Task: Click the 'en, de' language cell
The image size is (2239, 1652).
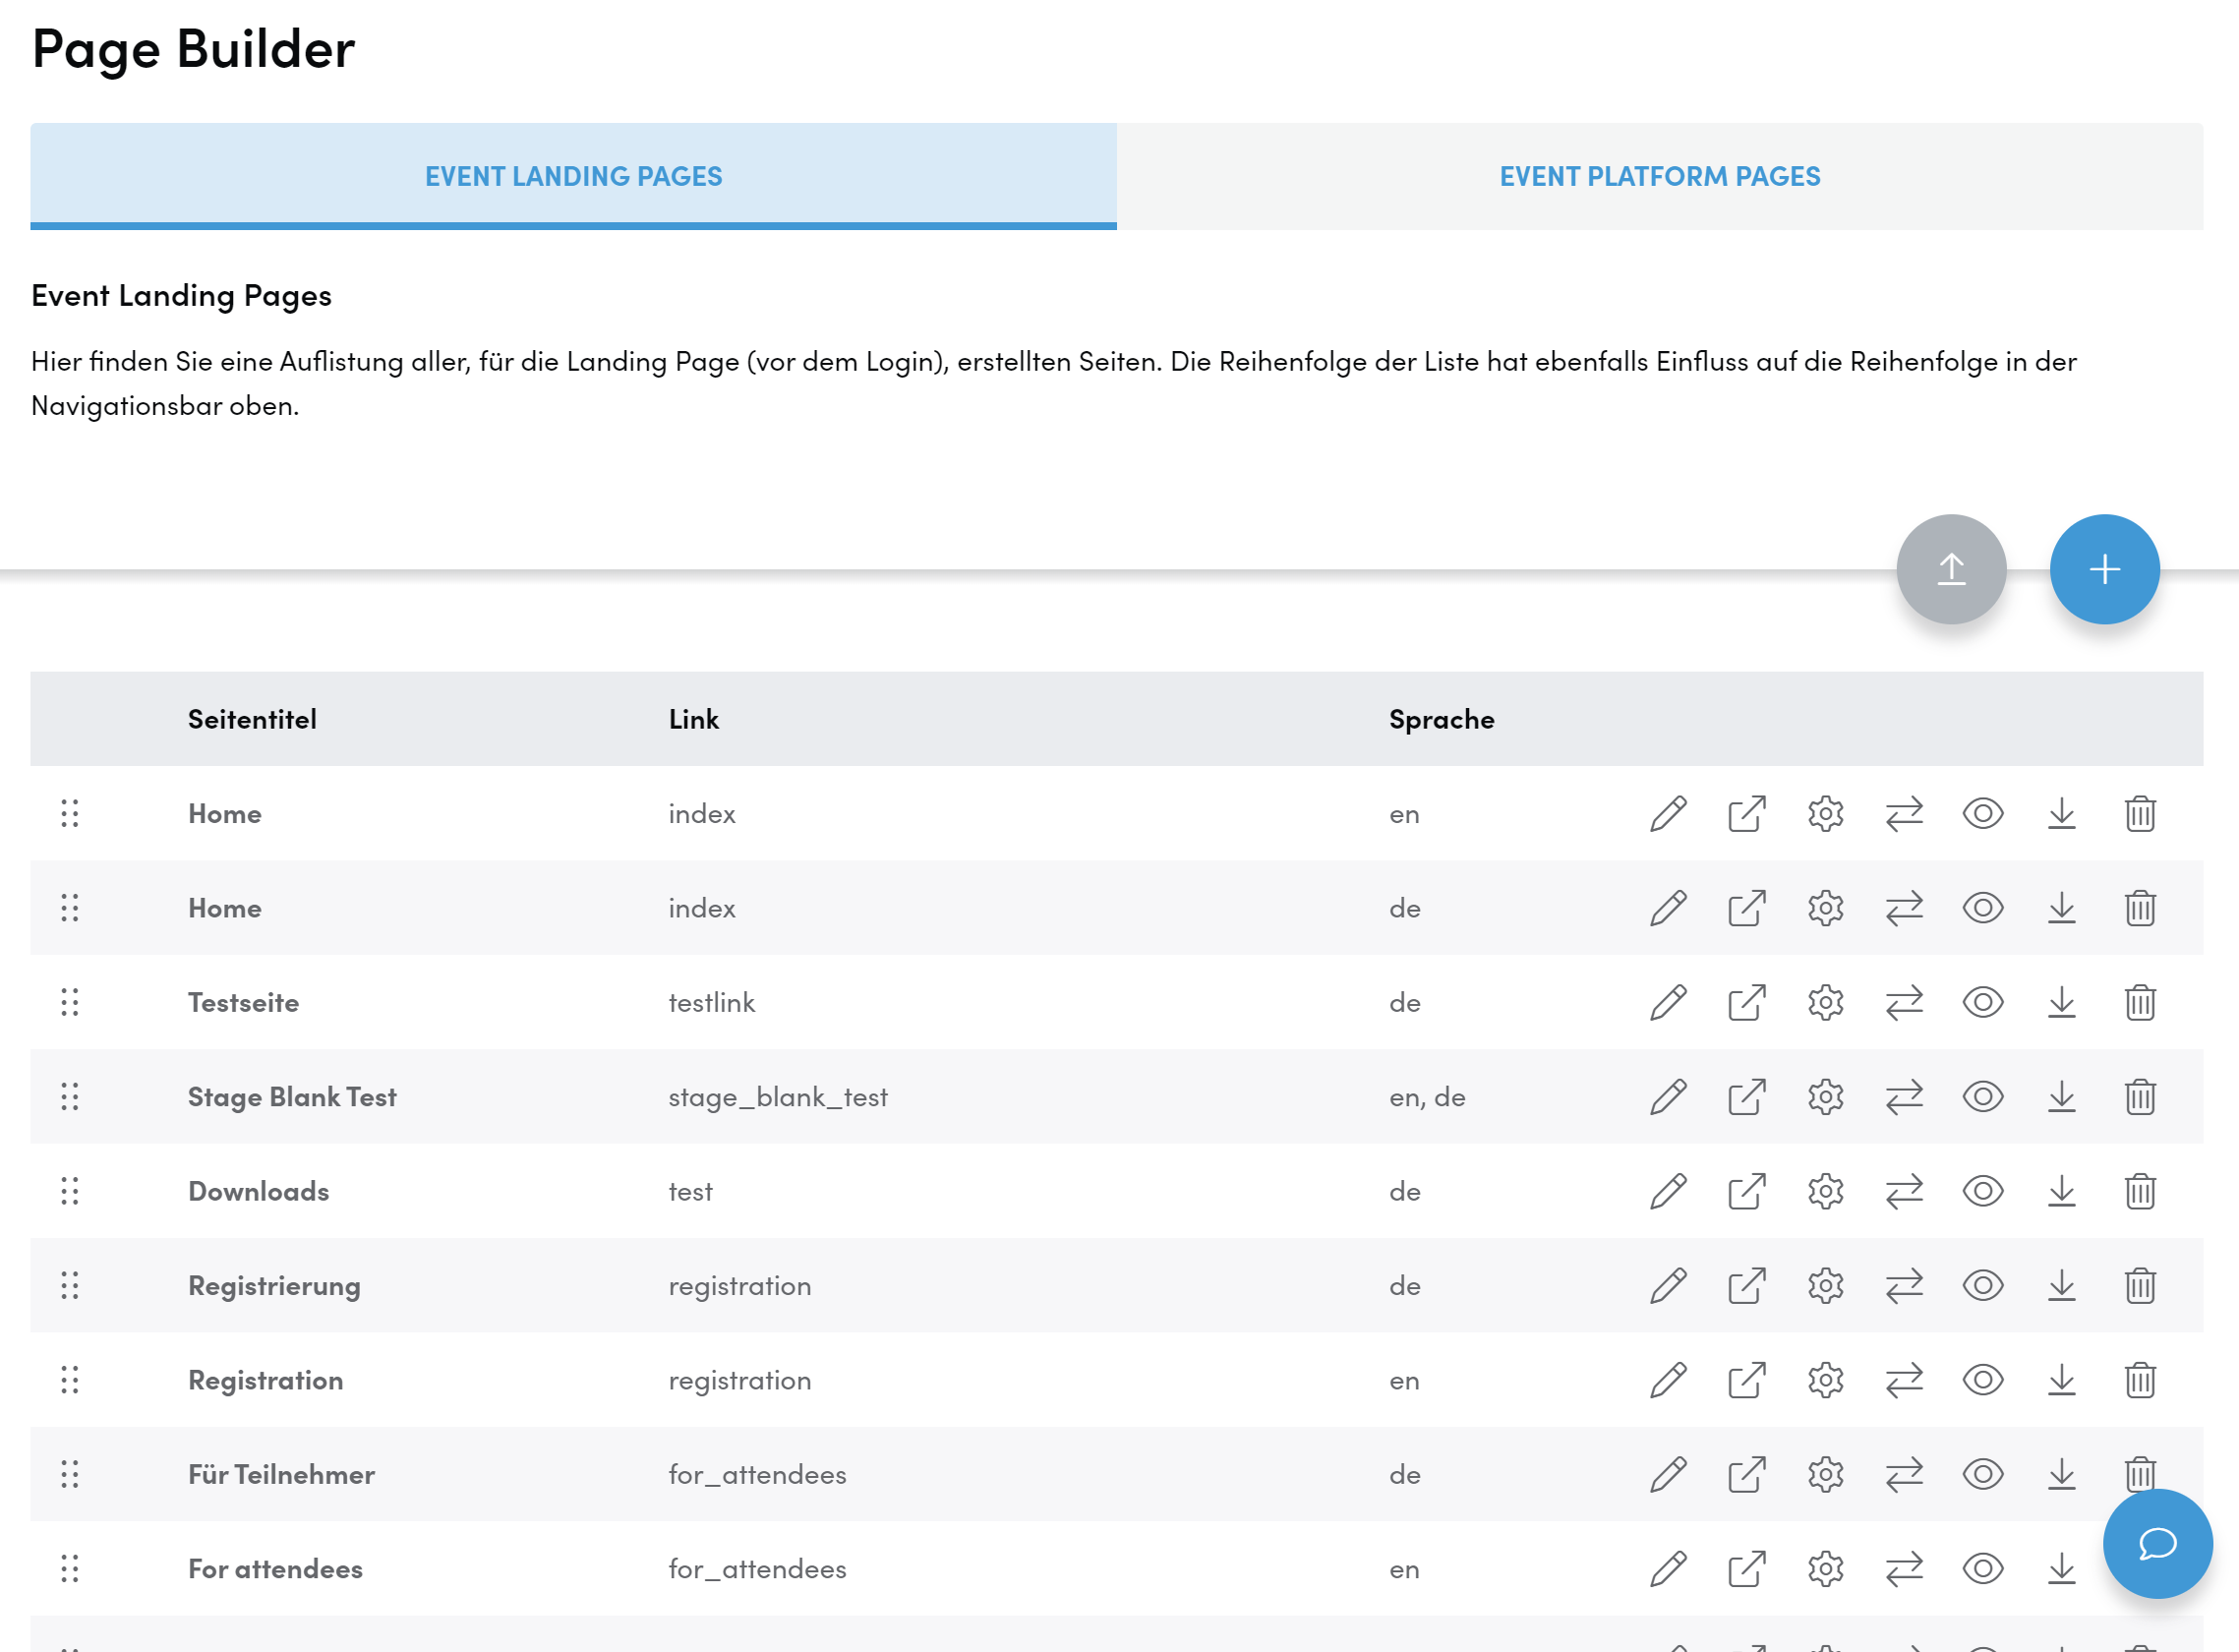Action: [x=1427, y=1098]
